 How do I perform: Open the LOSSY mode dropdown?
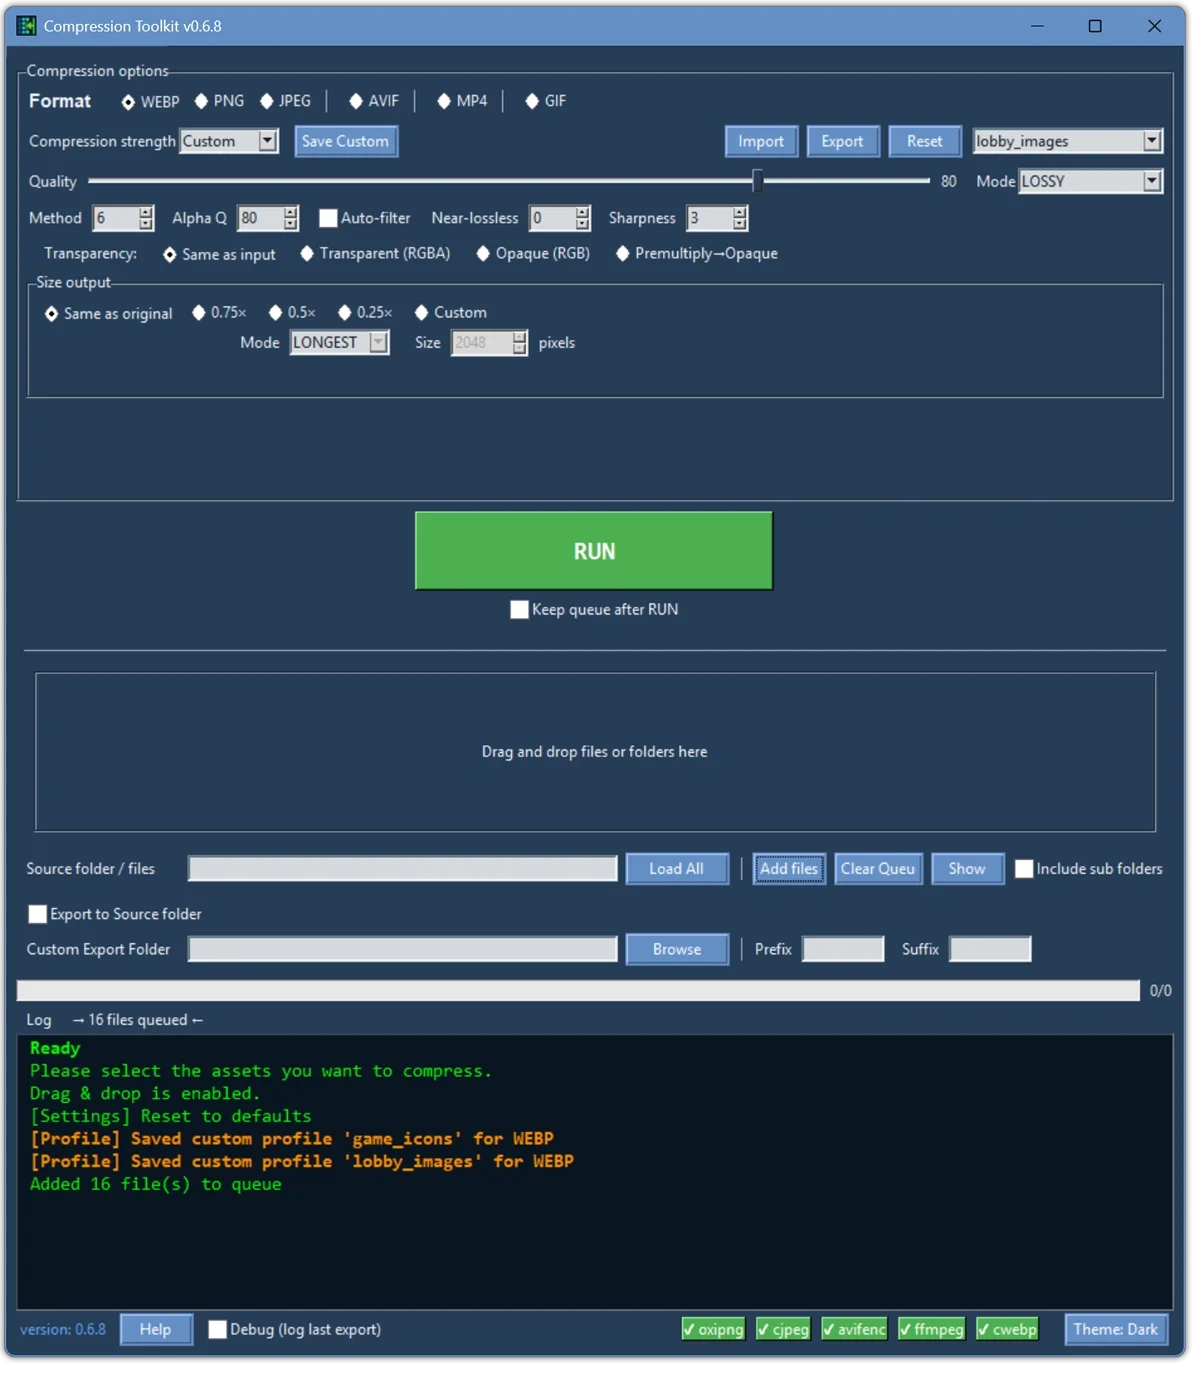[x=1152, y=181]
